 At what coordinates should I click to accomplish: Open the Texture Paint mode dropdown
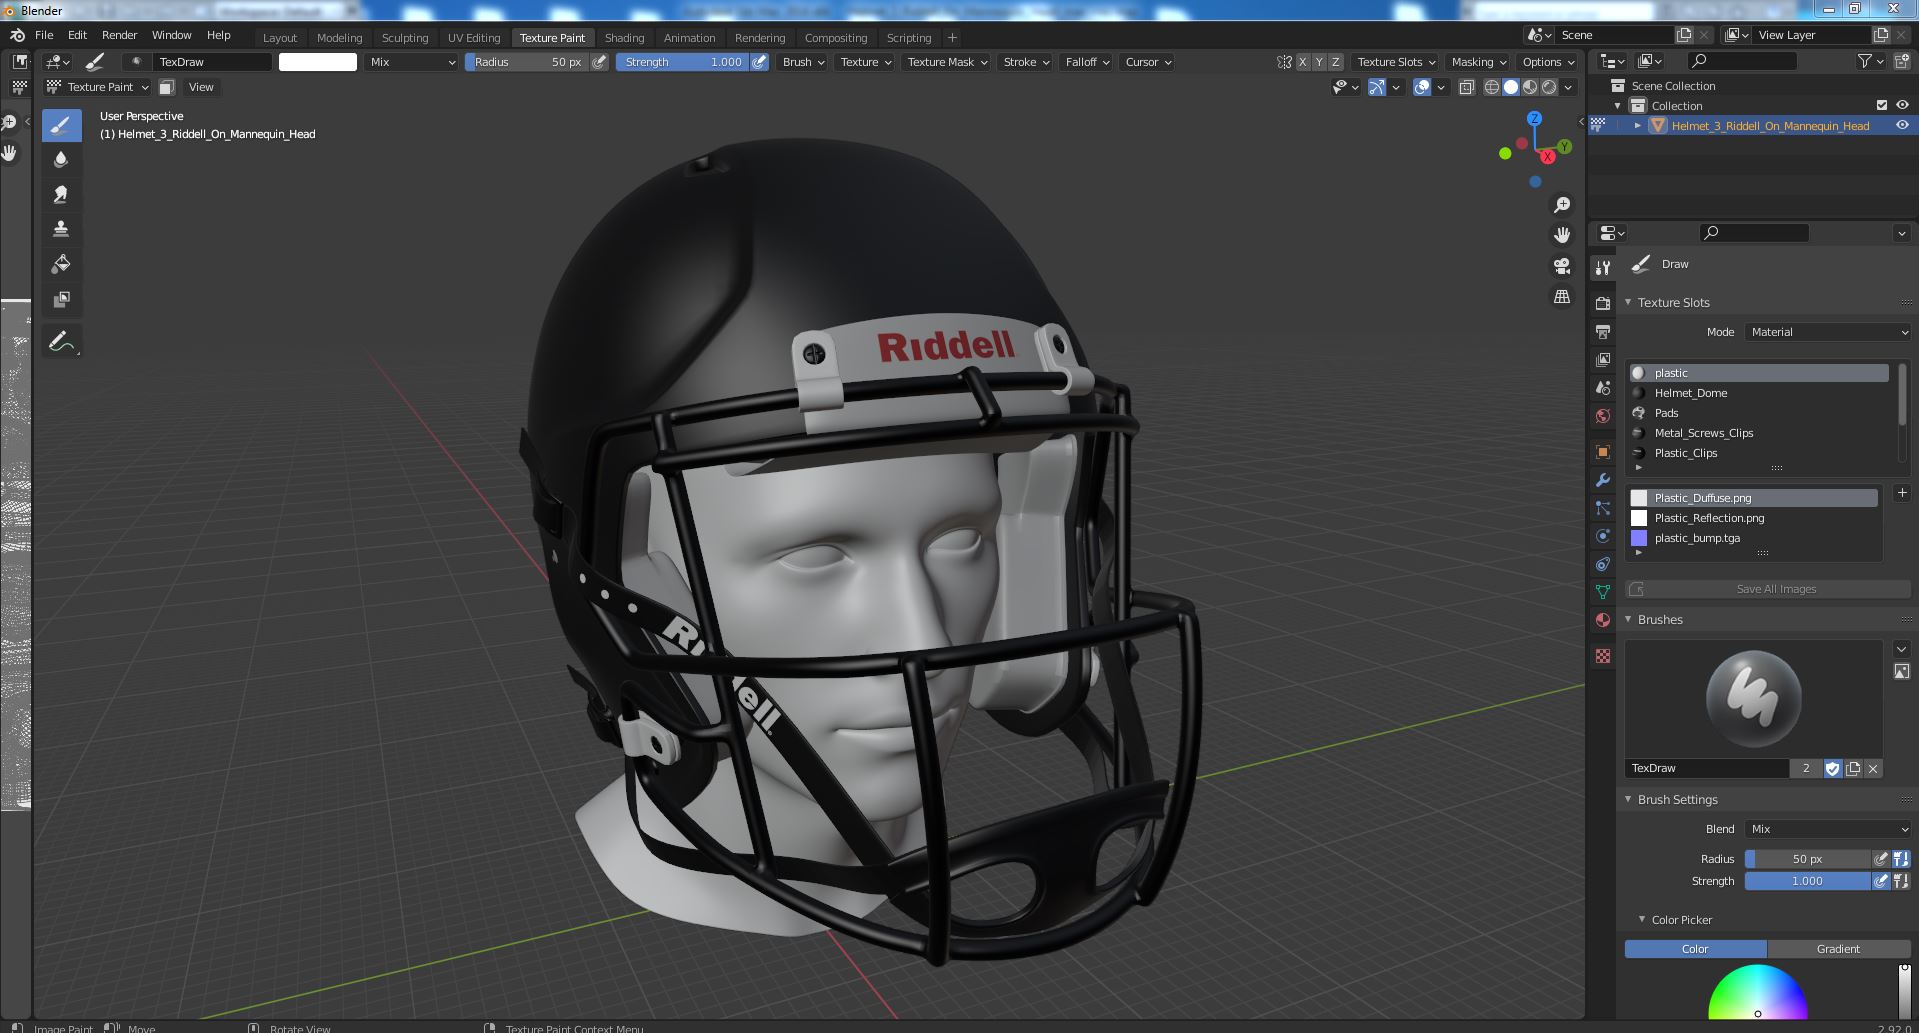[98, 87]
